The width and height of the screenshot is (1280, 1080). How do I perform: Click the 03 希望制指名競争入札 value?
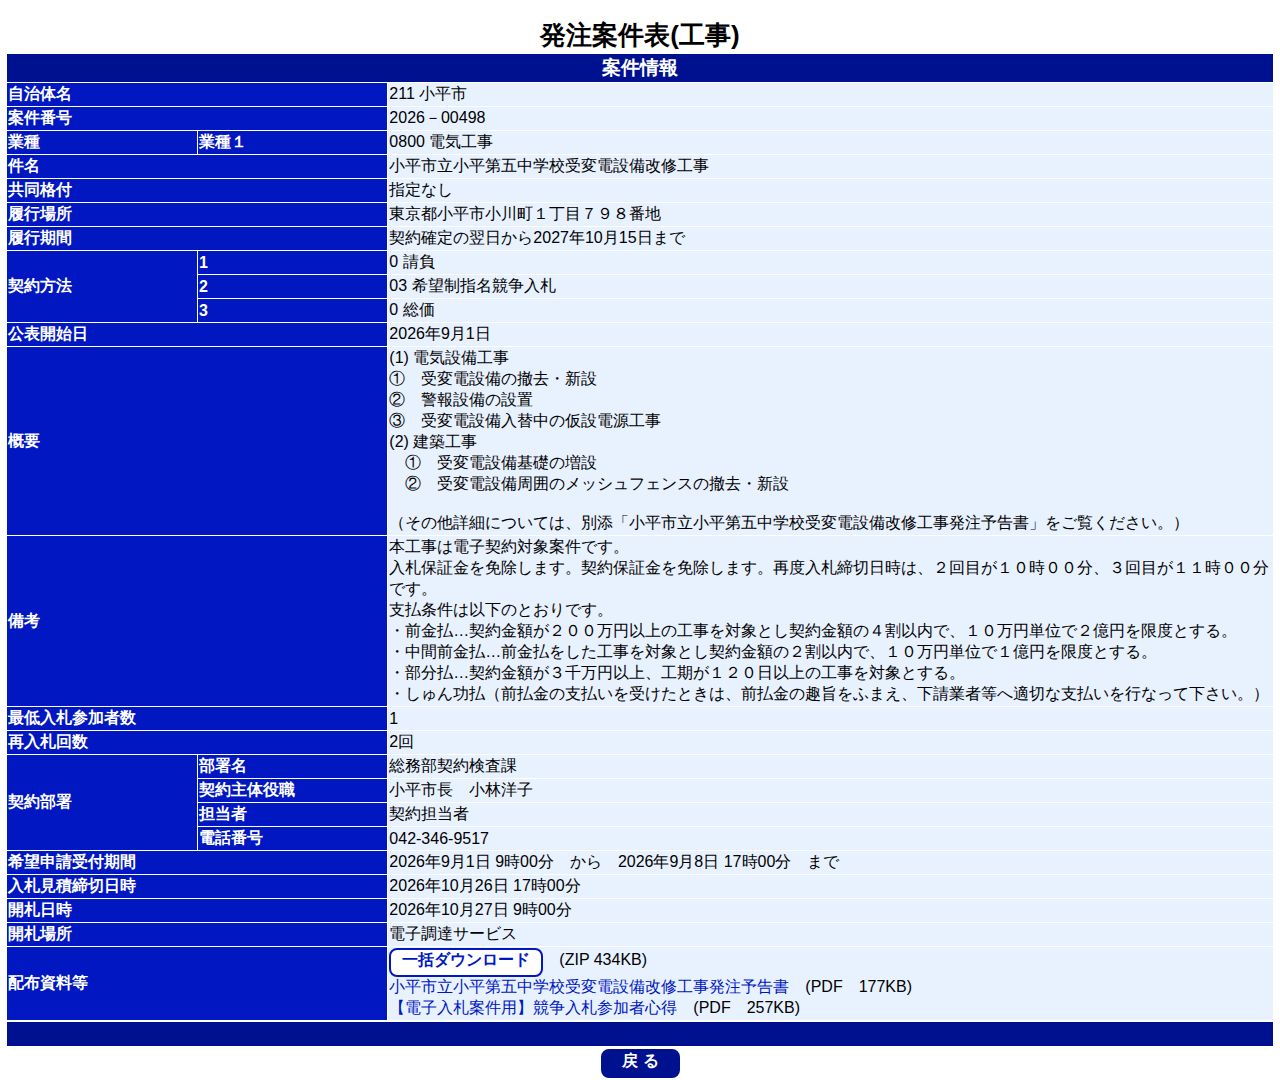tap(472, 286)
